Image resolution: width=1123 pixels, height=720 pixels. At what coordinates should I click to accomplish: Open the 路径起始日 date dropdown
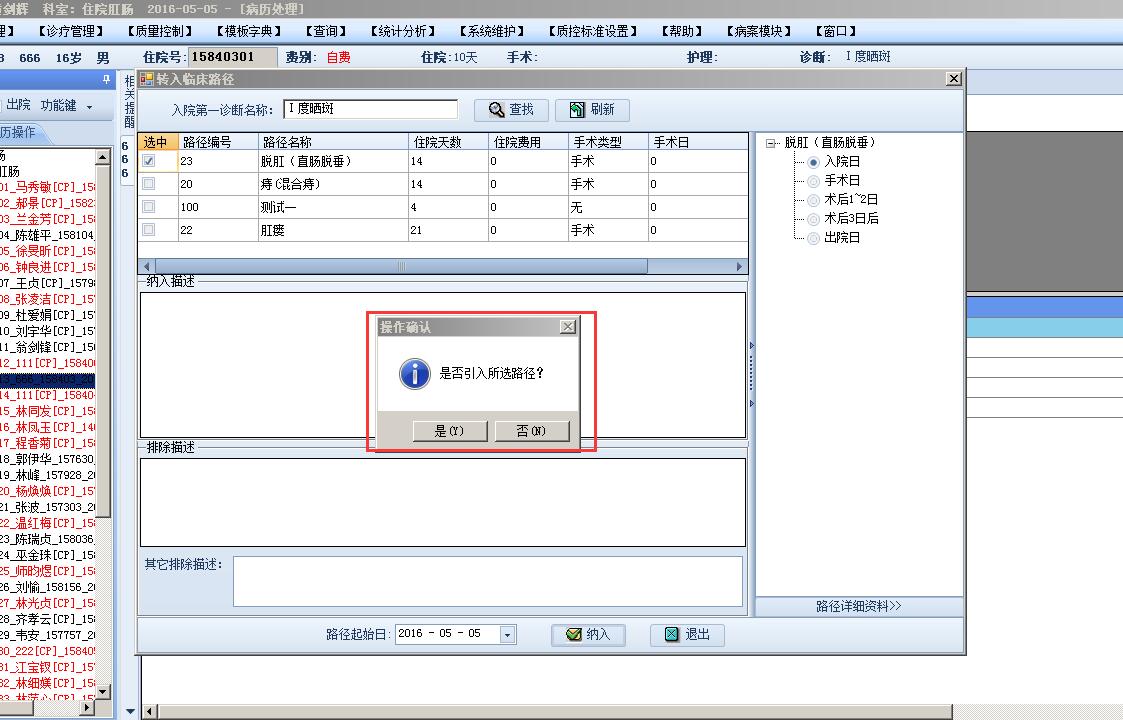click(x=508, y=635)
